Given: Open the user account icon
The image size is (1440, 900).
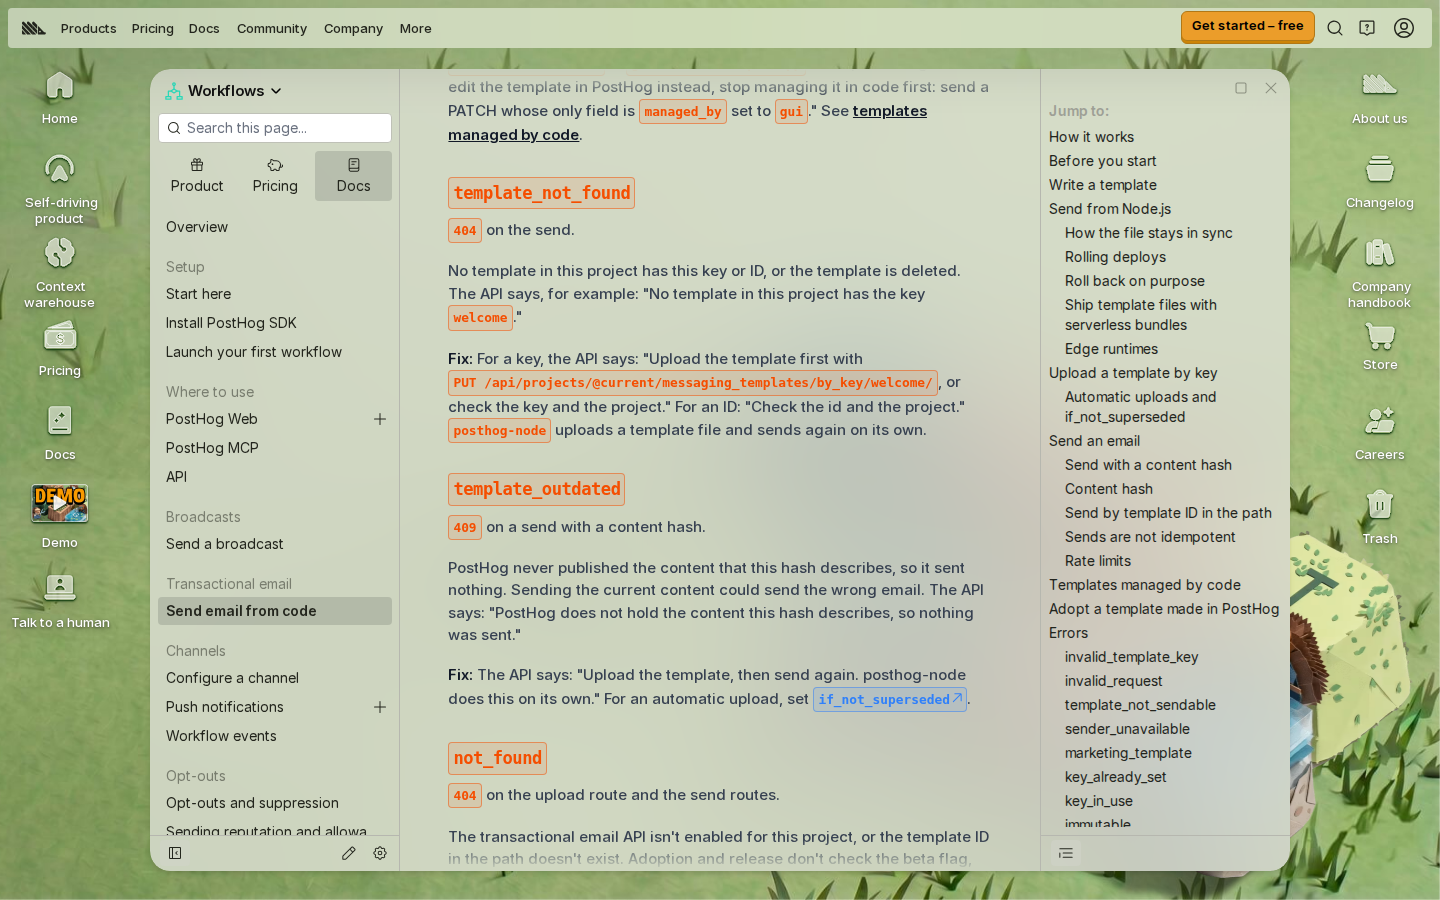Looking at the screenshot, I should pyautogui.click(x=1404, y=28).
